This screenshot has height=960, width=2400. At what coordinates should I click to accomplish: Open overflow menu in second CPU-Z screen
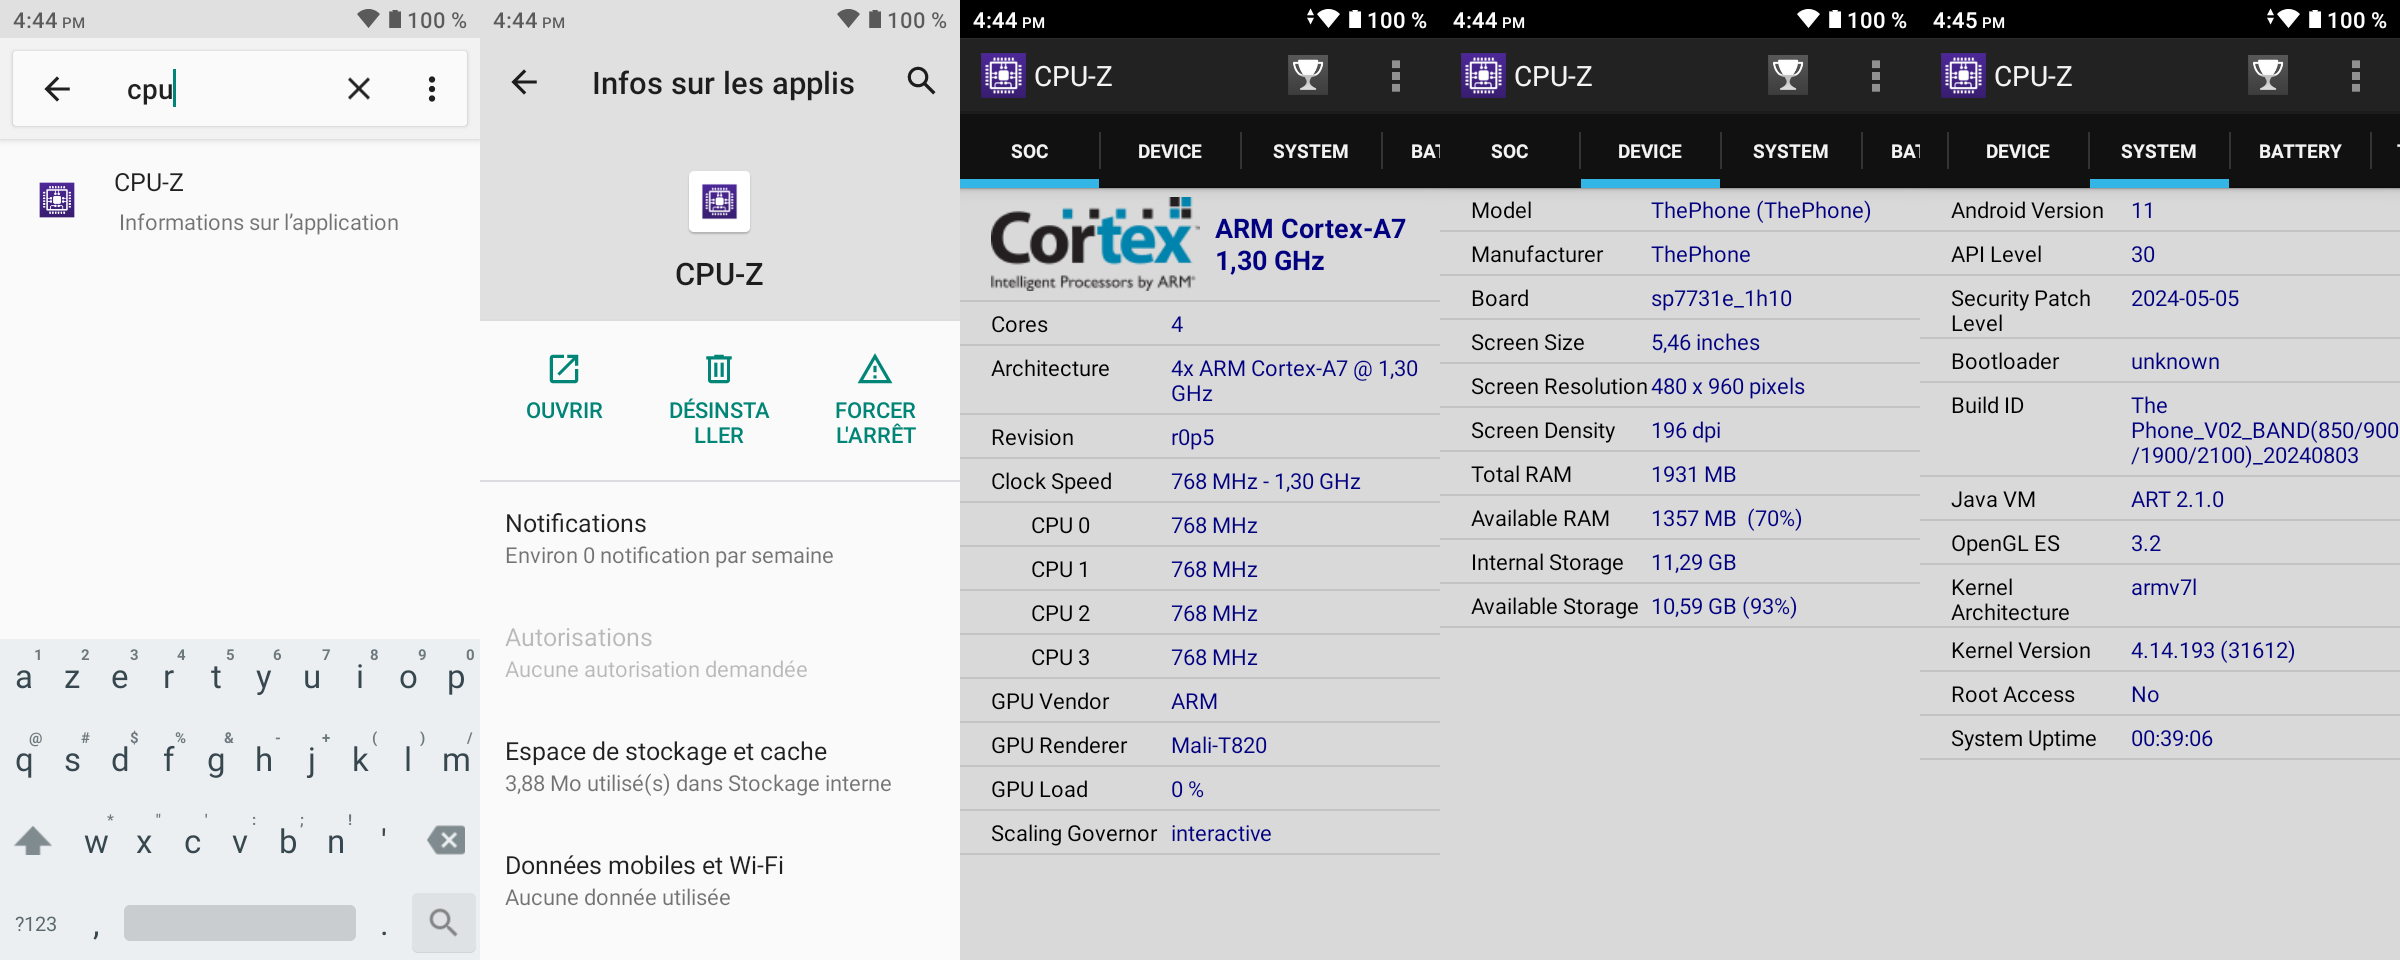point(1876,76)
